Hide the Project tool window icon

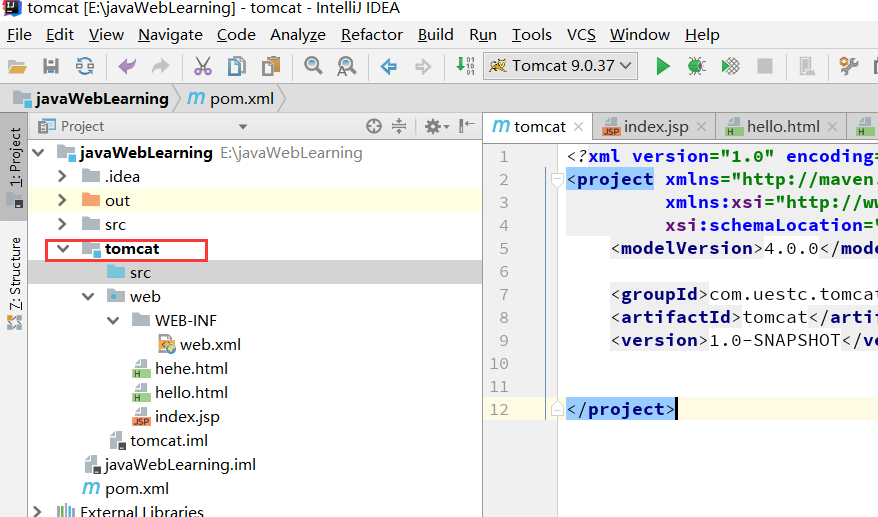(x=466, y=126)
